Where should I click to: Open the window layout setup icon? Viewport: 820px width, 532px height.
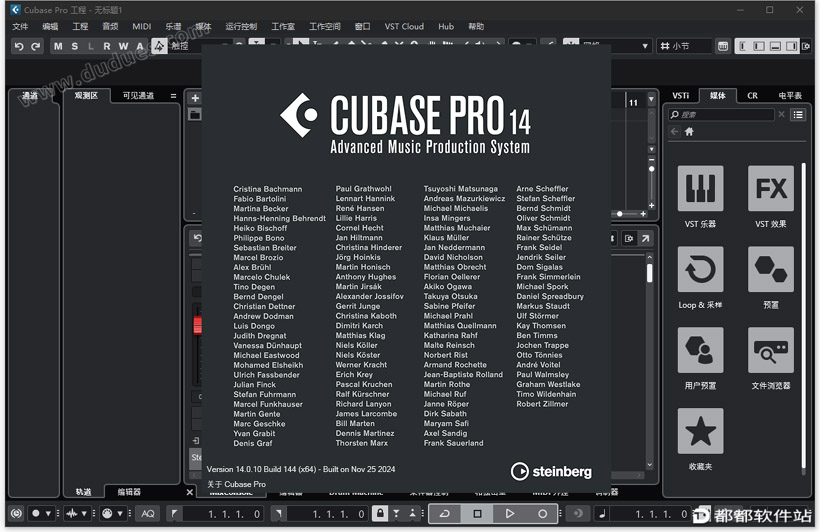click(806, 46)
